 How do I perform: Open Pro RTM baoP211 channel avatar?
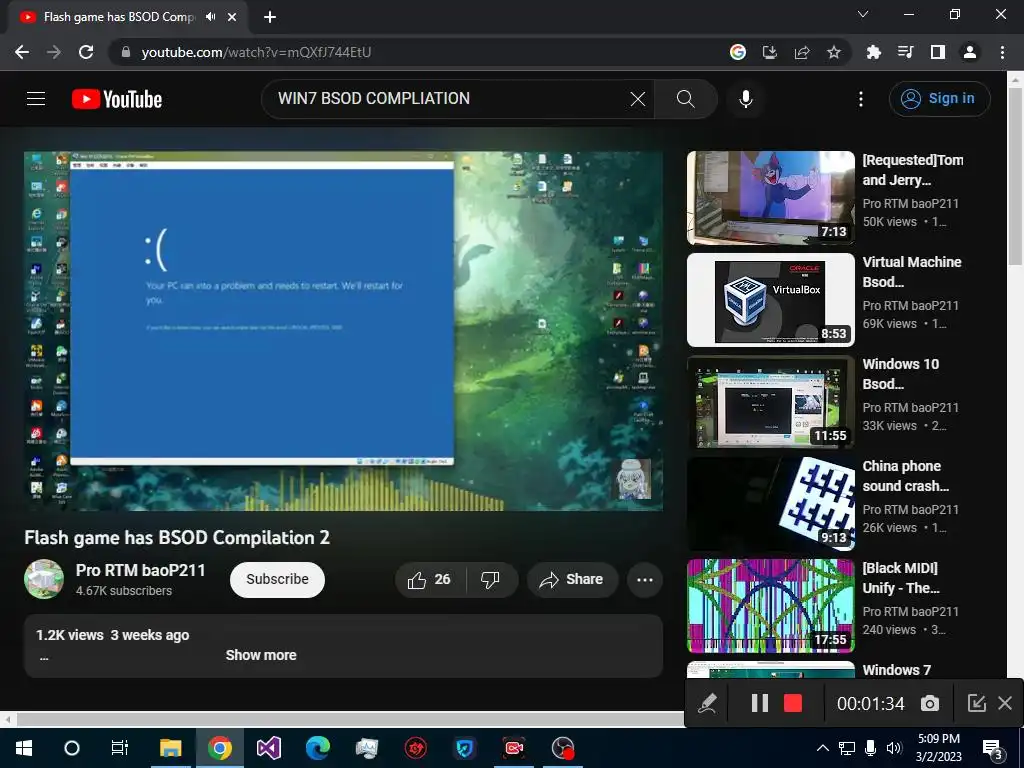click(x=44, y=579)
